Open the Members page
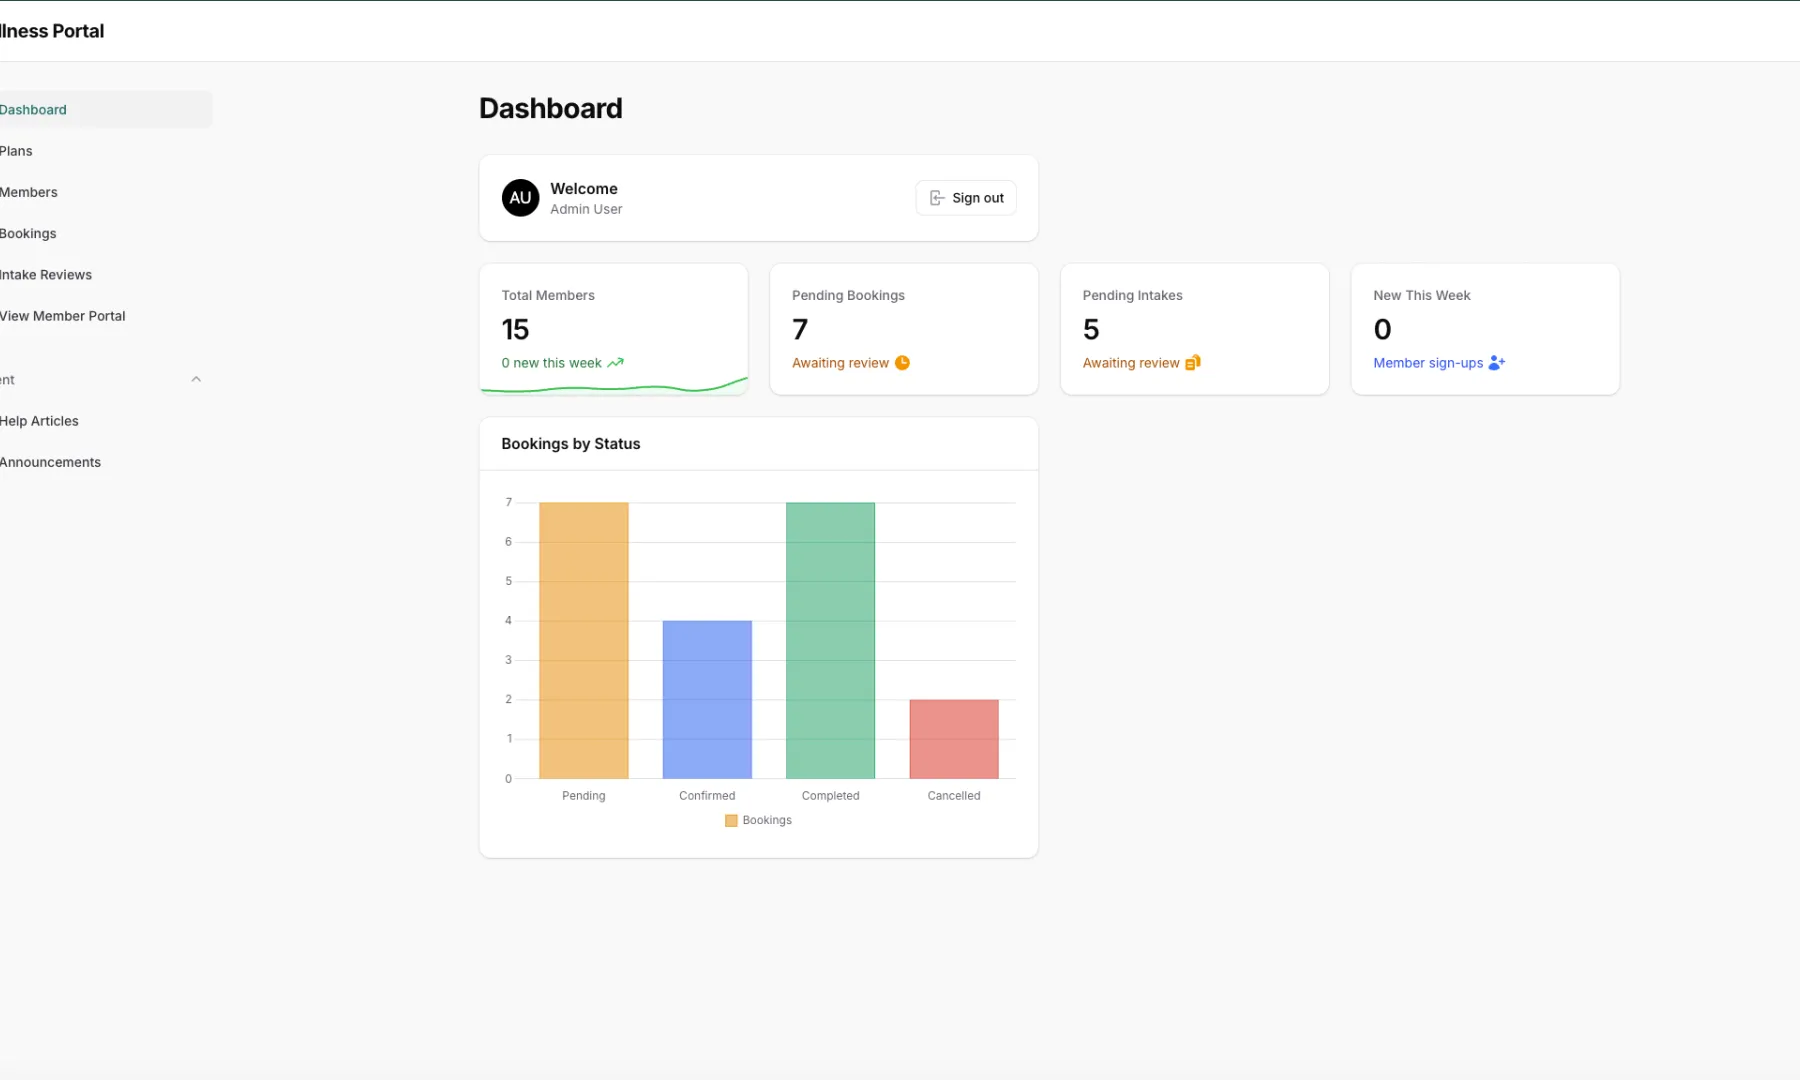This screenshot has width=1800, height=1080. [x=29, y=191]
